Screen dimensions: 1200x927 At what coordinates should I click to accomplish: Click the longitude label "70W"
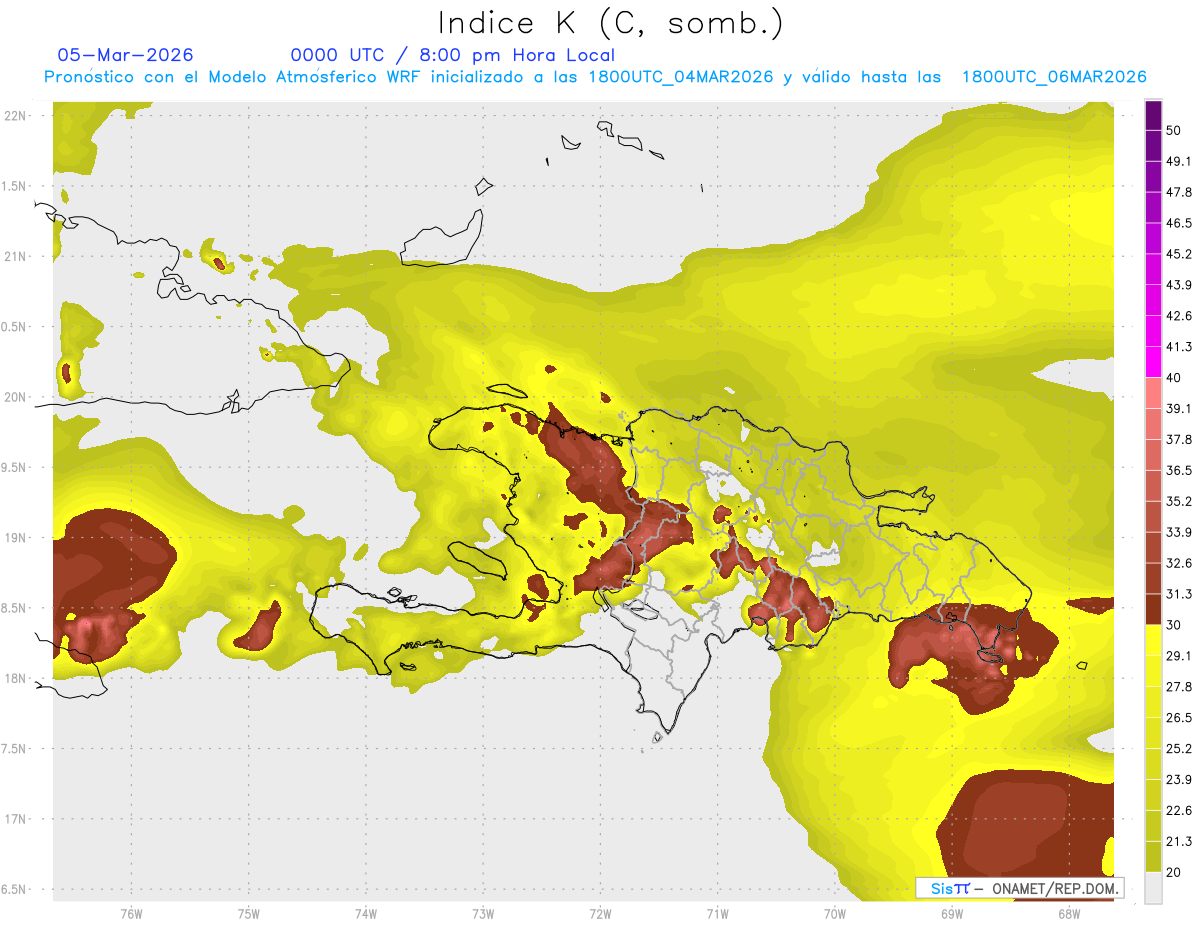point(835,913)
